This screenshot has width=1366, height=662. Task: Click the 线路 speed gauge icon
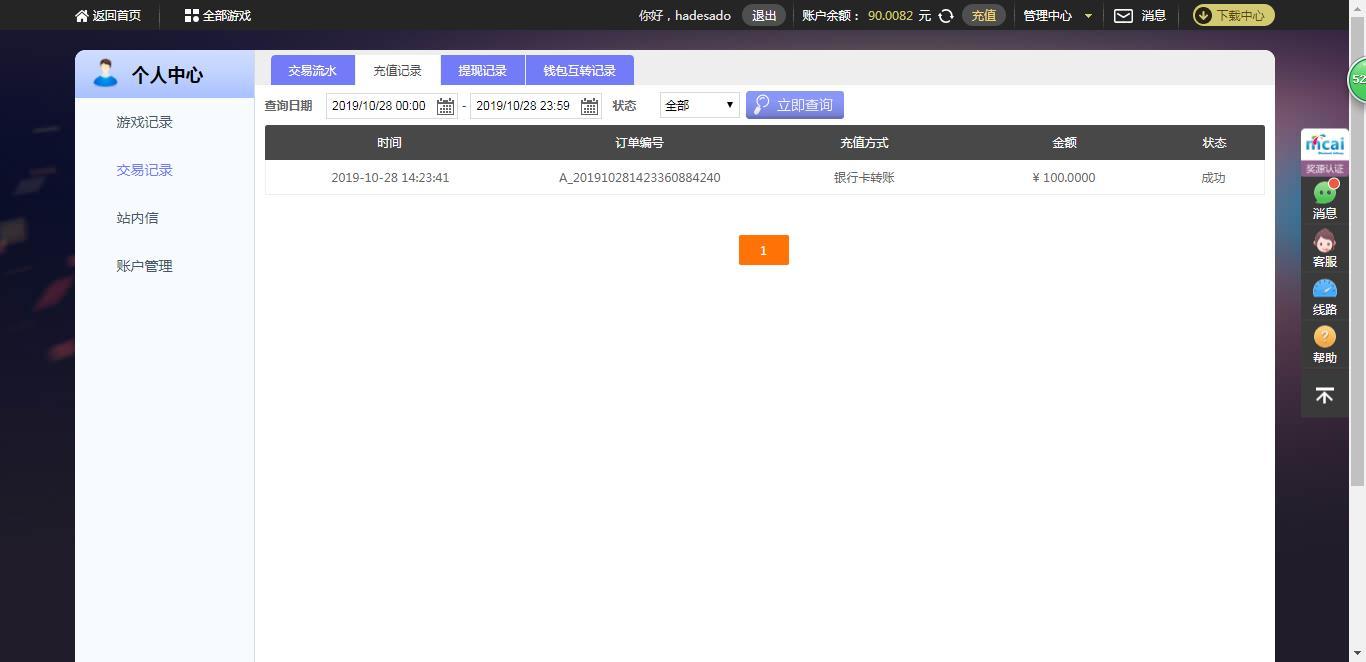(1325, 289)
